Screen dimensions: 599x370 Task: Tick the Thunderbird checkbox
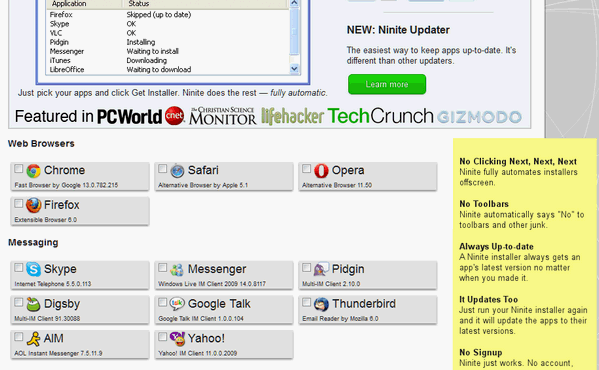[x=306, y=302]
